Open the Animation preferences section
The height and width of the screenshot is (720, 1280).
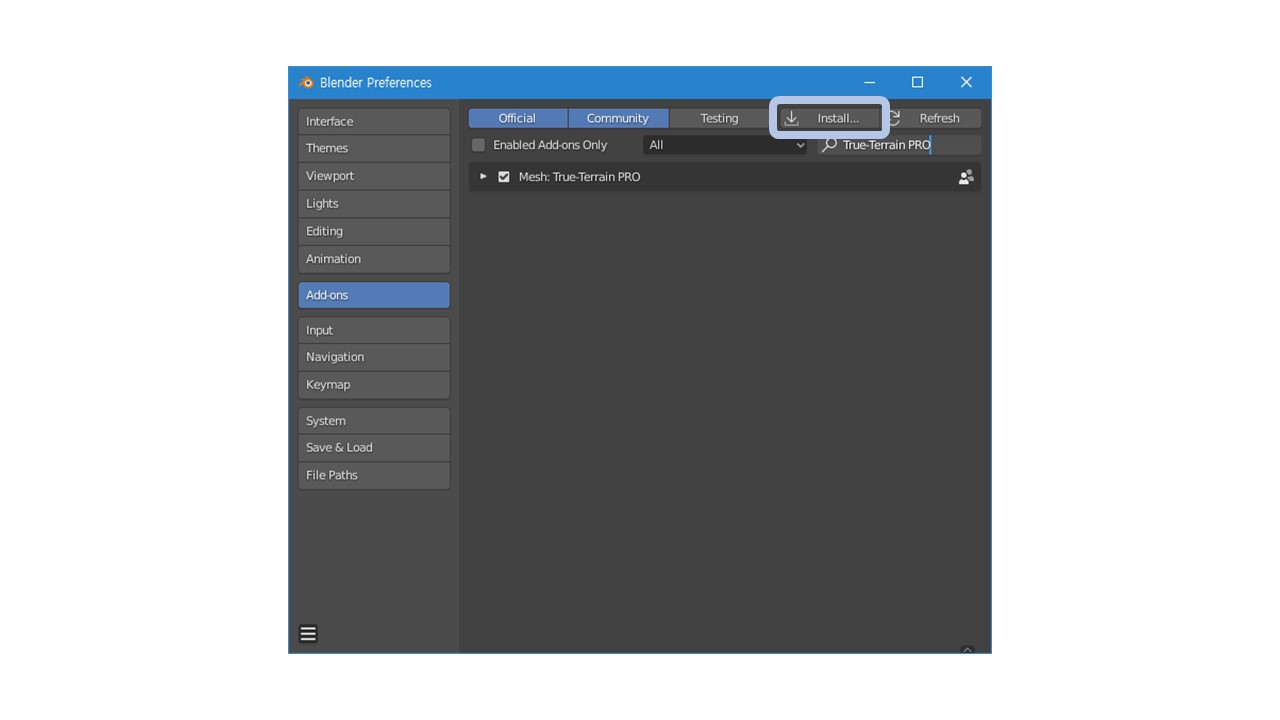pyautogui.click(x=374, y=259)
